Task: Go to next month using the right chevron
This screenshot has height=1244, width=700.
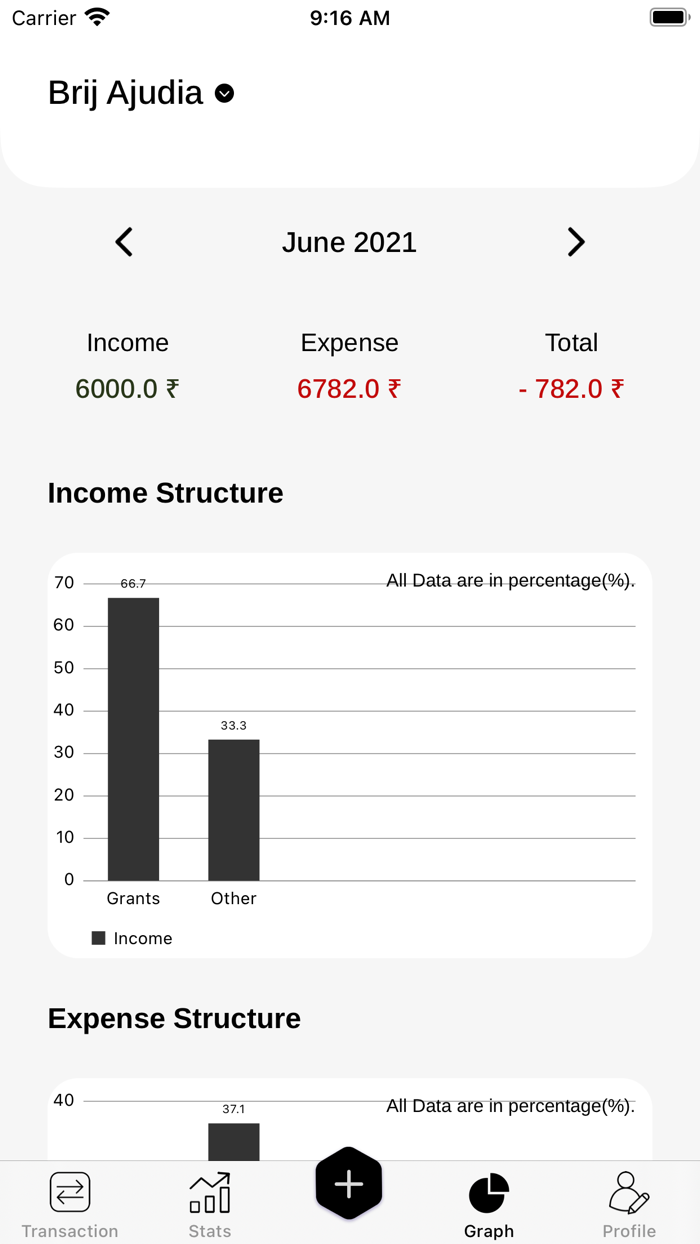Action: 575,242
